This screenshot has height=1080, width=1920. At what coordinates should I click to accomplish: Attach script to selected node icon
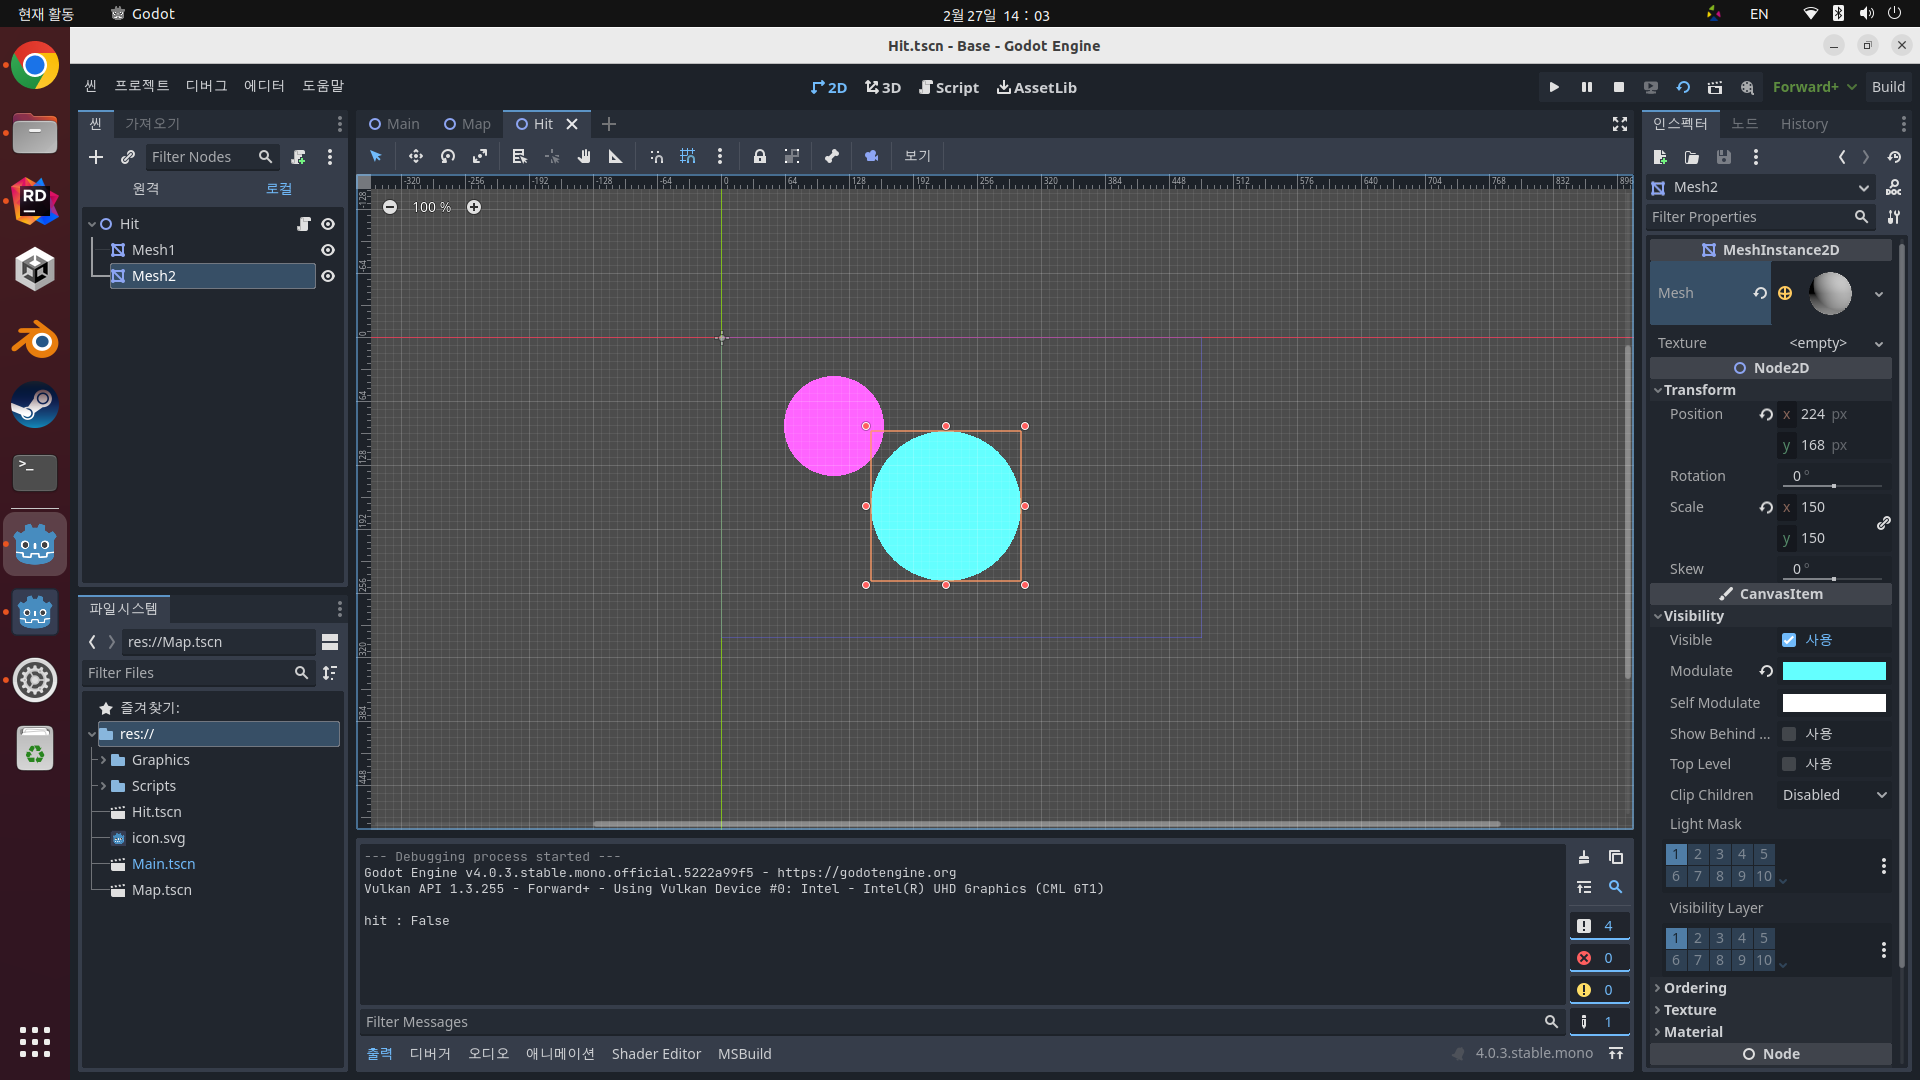point(298,157)
